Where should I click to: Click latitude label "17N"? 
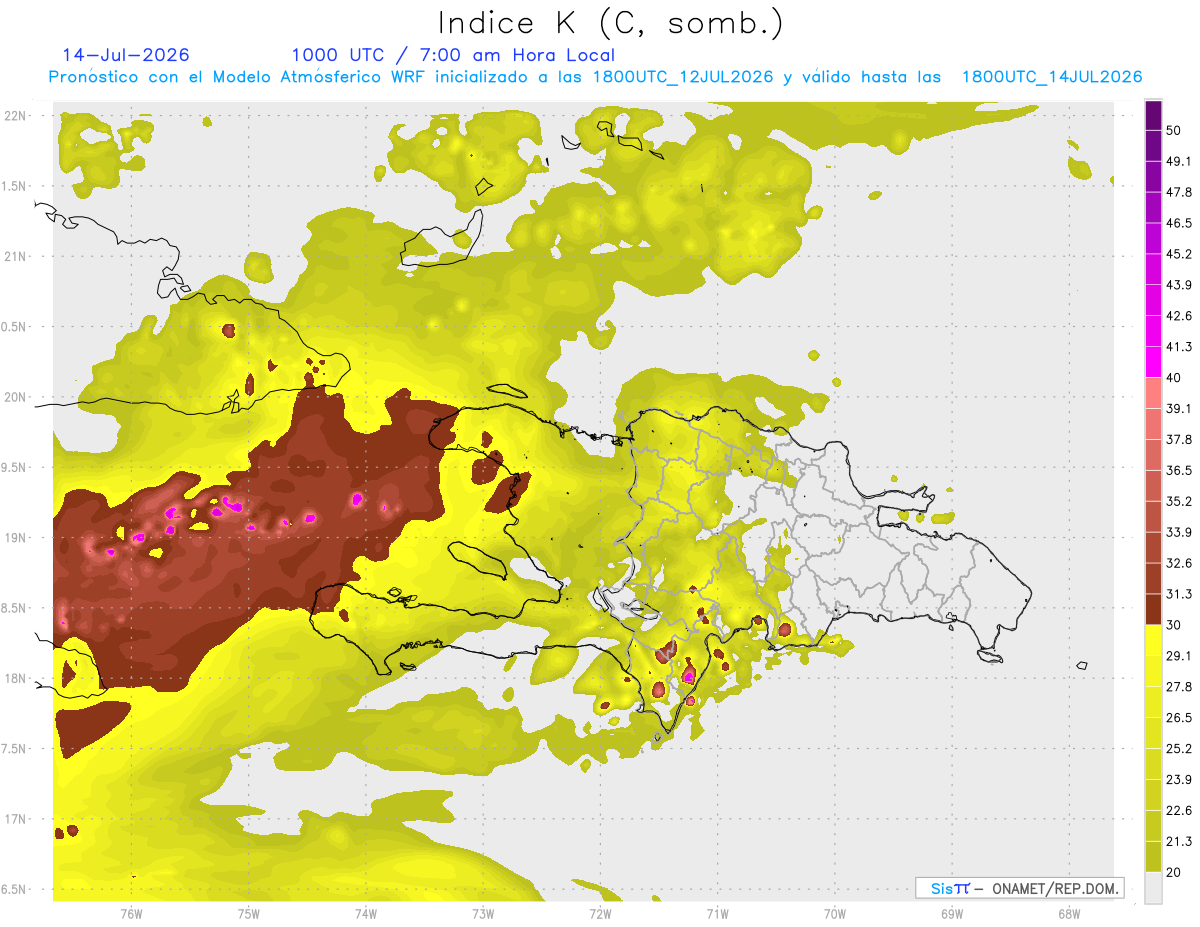point(15,819)
